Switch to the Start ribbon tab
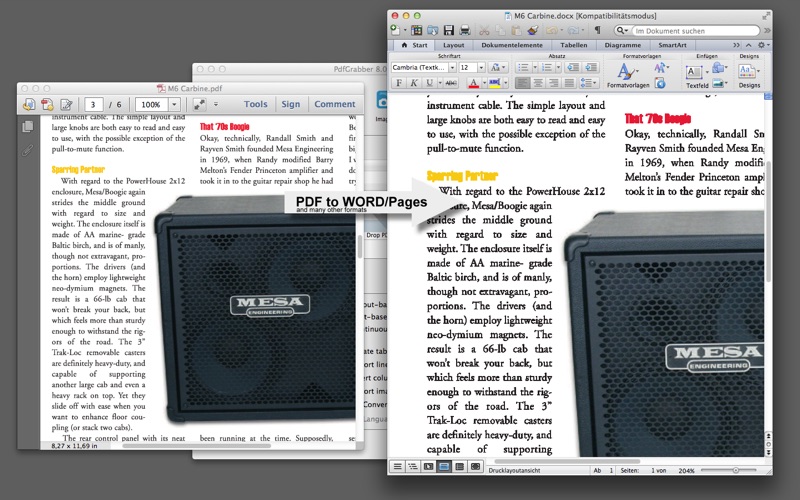 [414, 45]
